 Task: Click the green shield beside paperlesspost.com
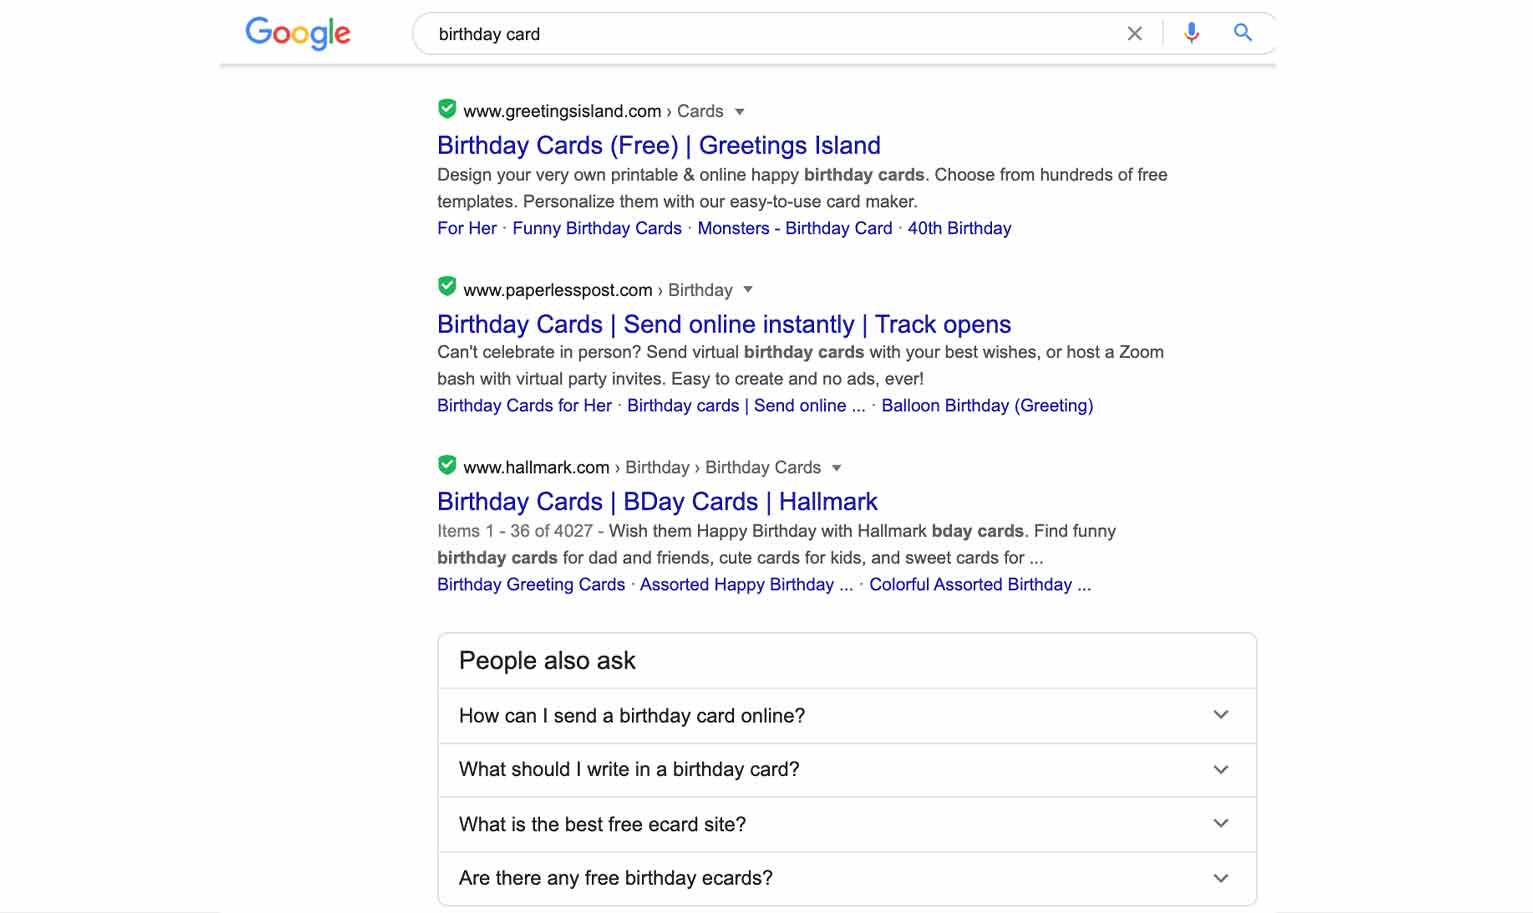447,287
